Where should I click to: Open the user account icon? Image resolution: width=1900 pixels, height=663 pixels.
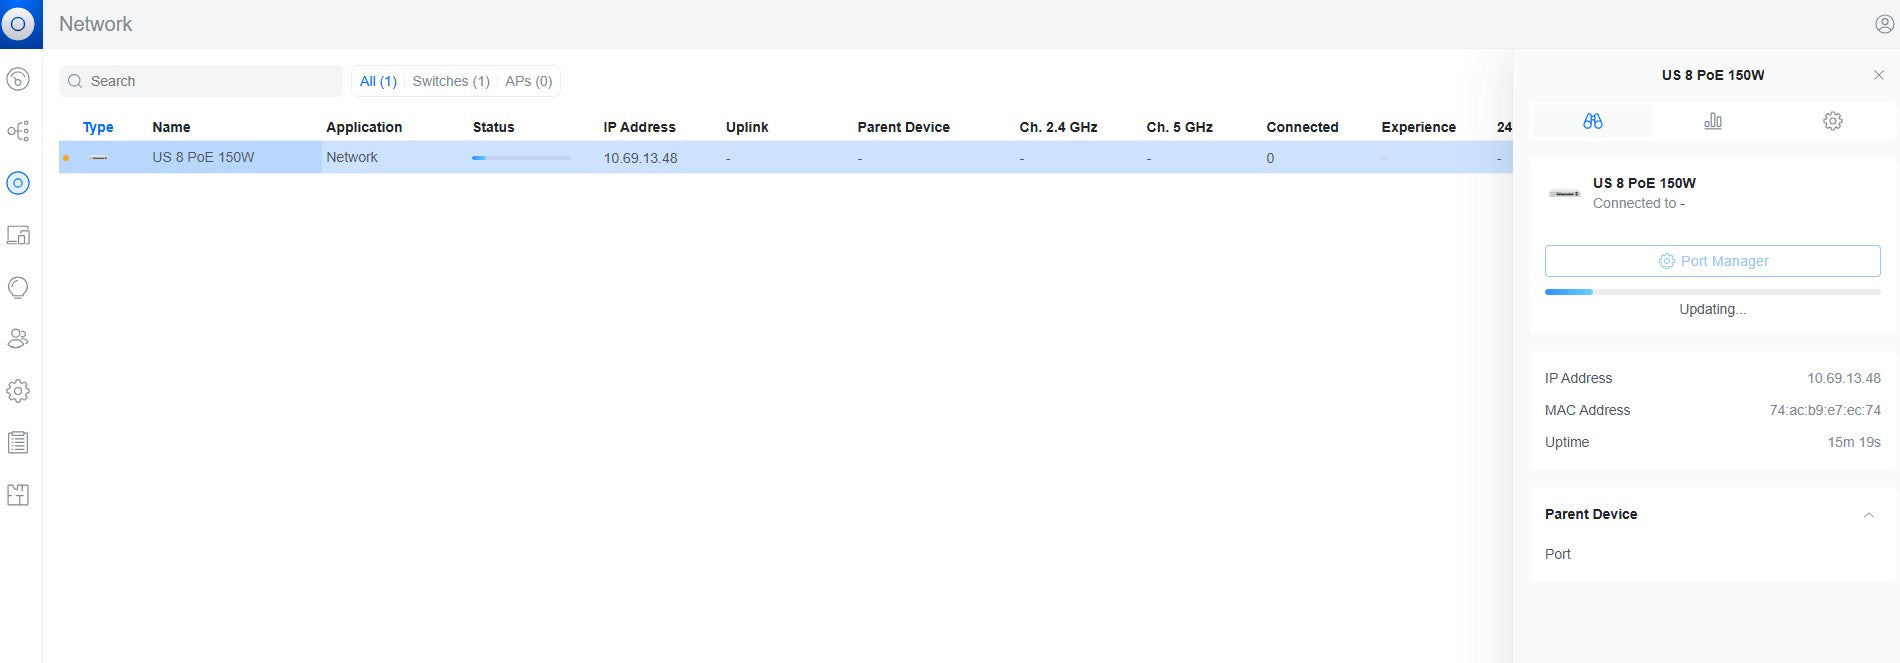coord(1884,24)
